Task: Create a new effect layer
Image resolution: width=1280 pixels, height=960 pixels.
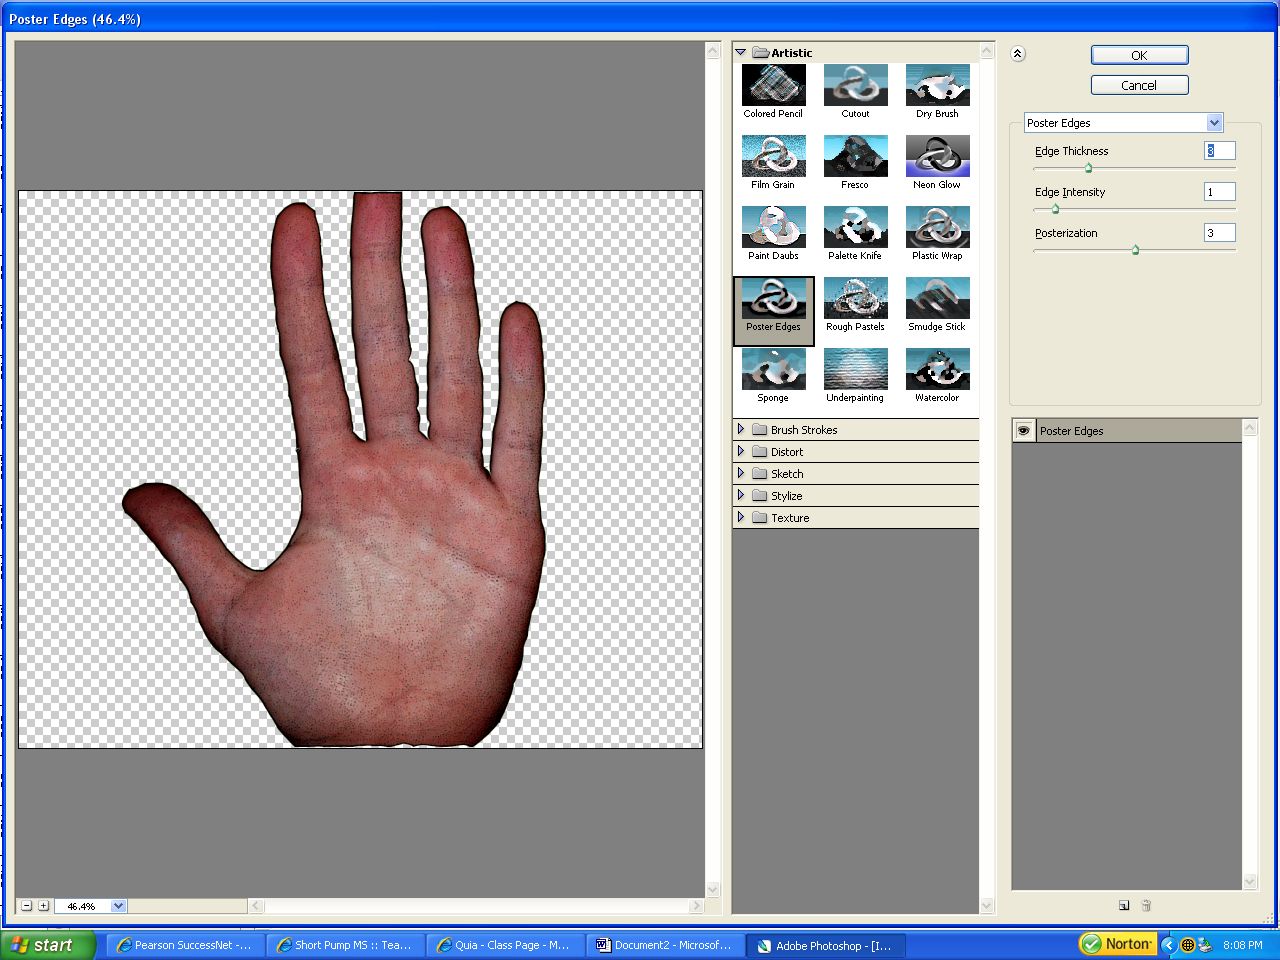Action: 1124,905
